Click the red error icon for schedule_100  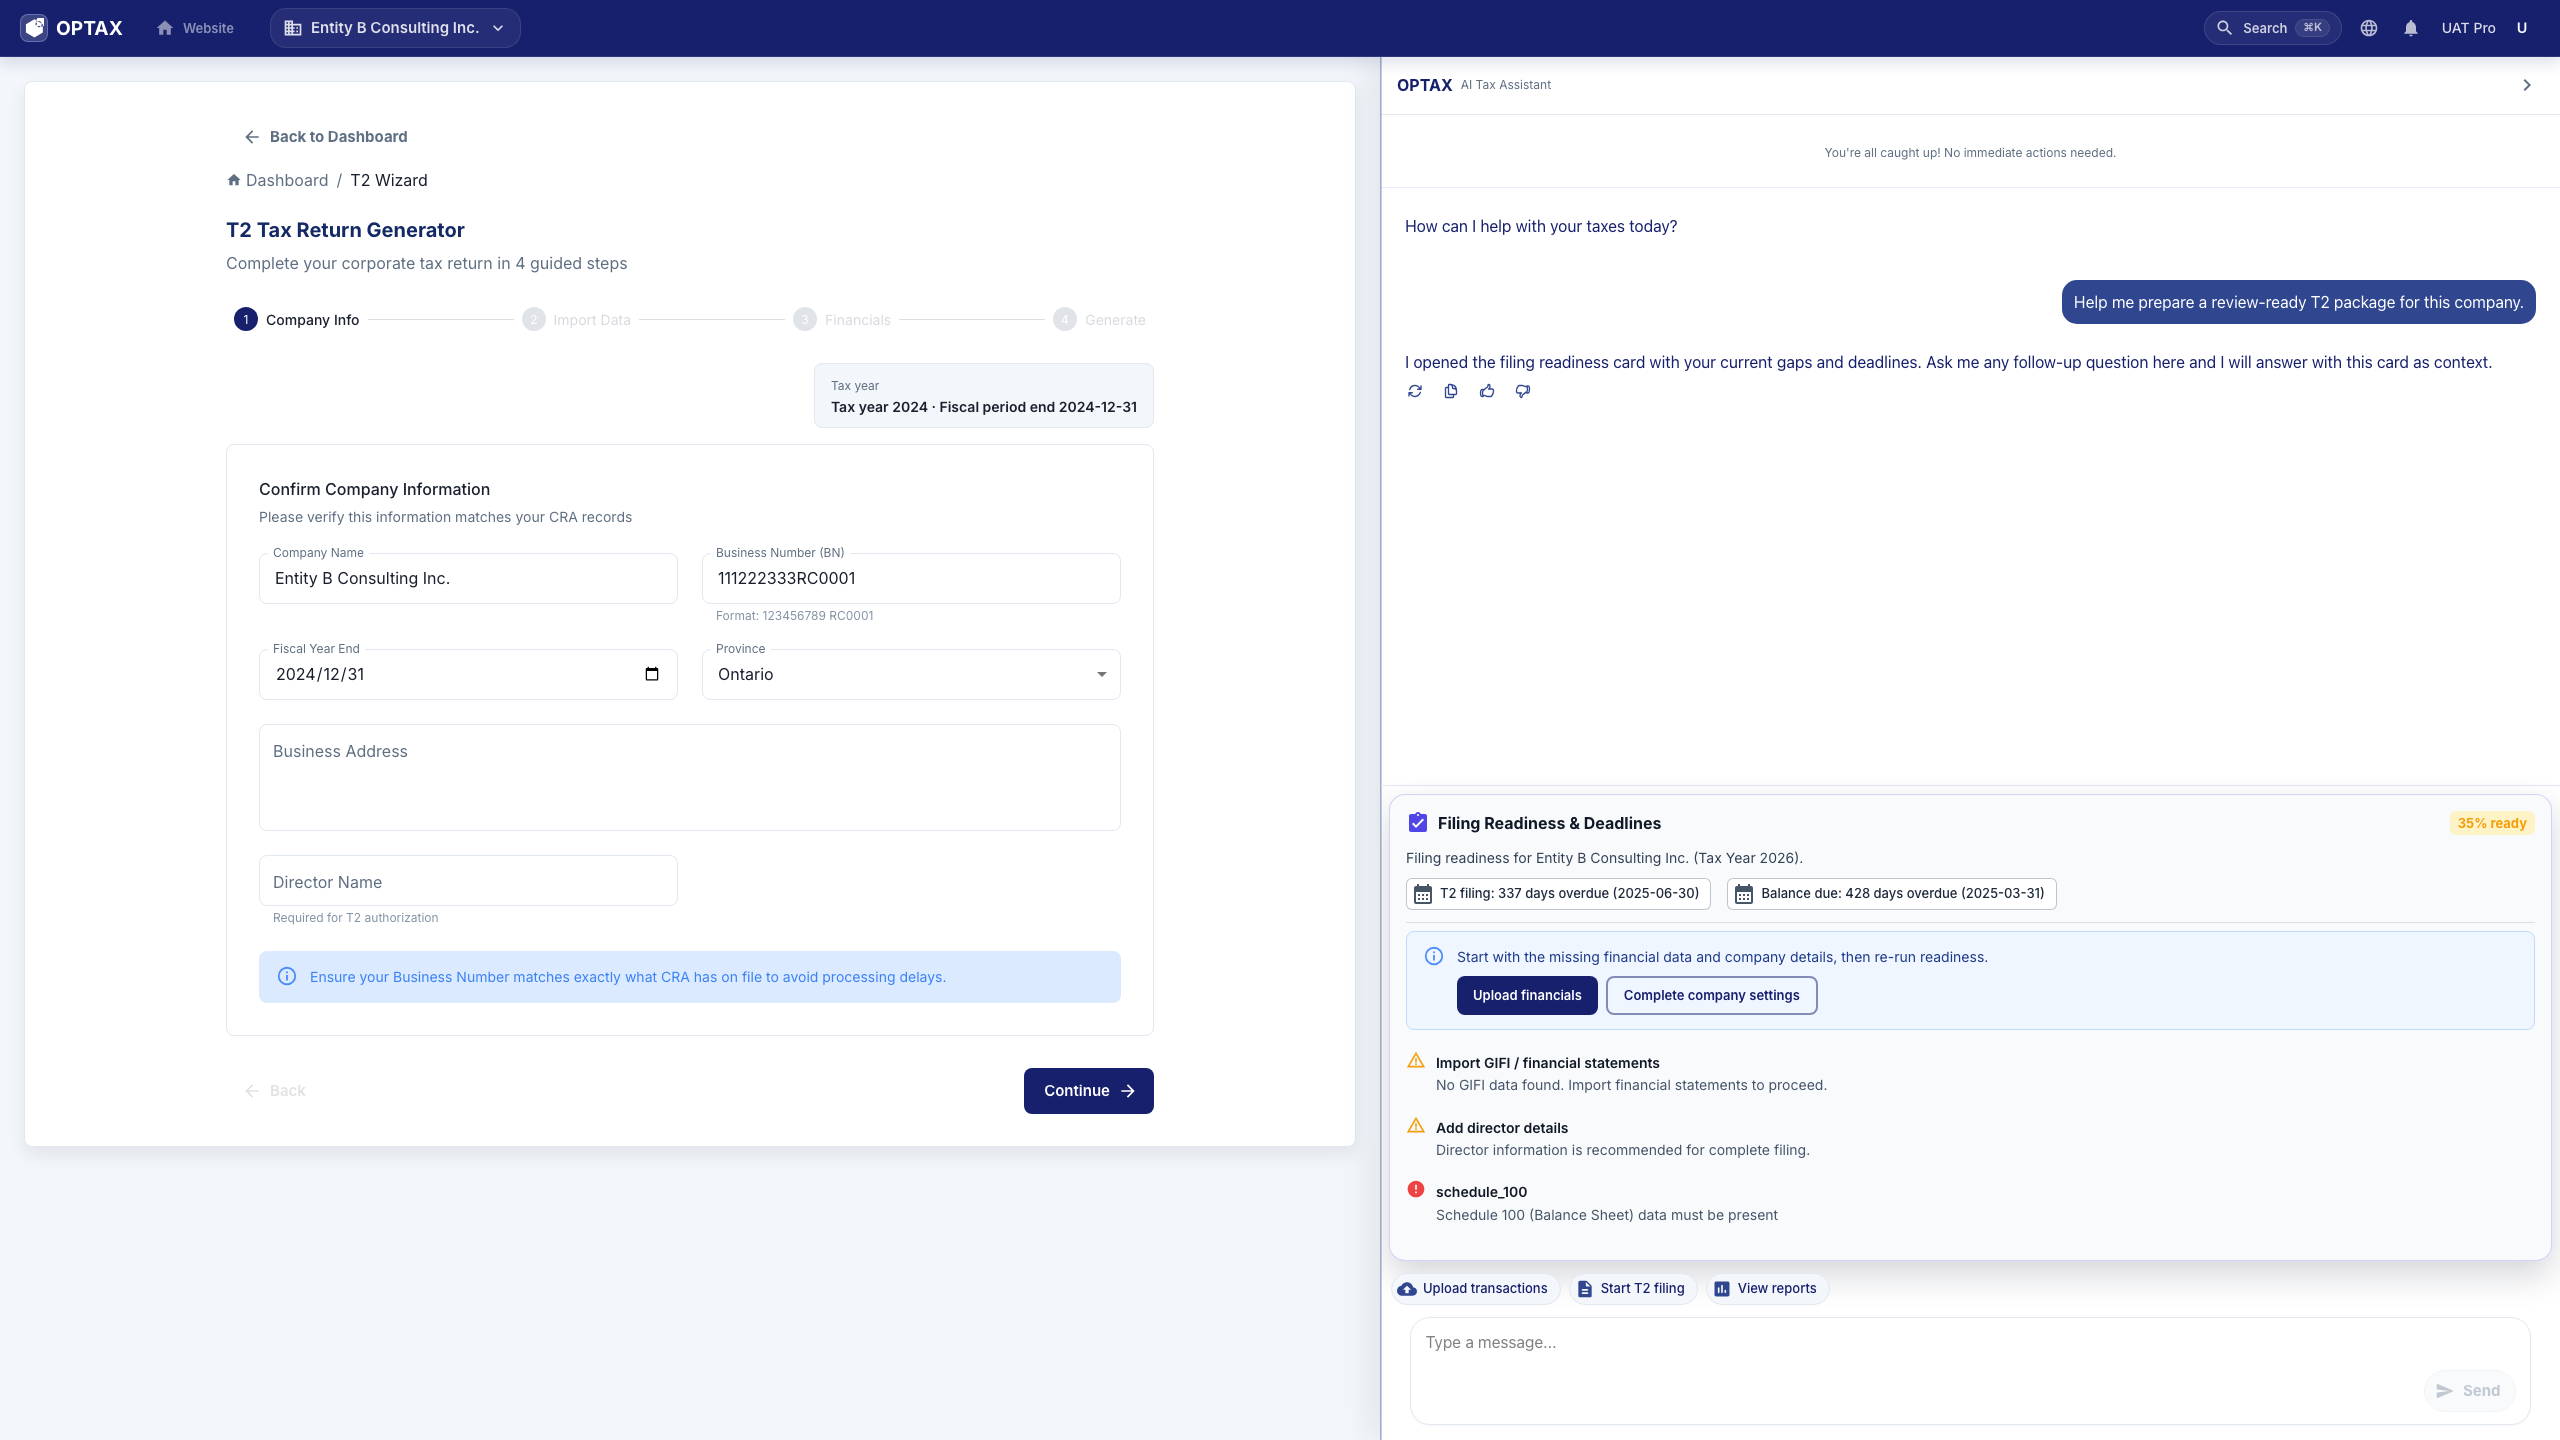click(1416, 1190)
